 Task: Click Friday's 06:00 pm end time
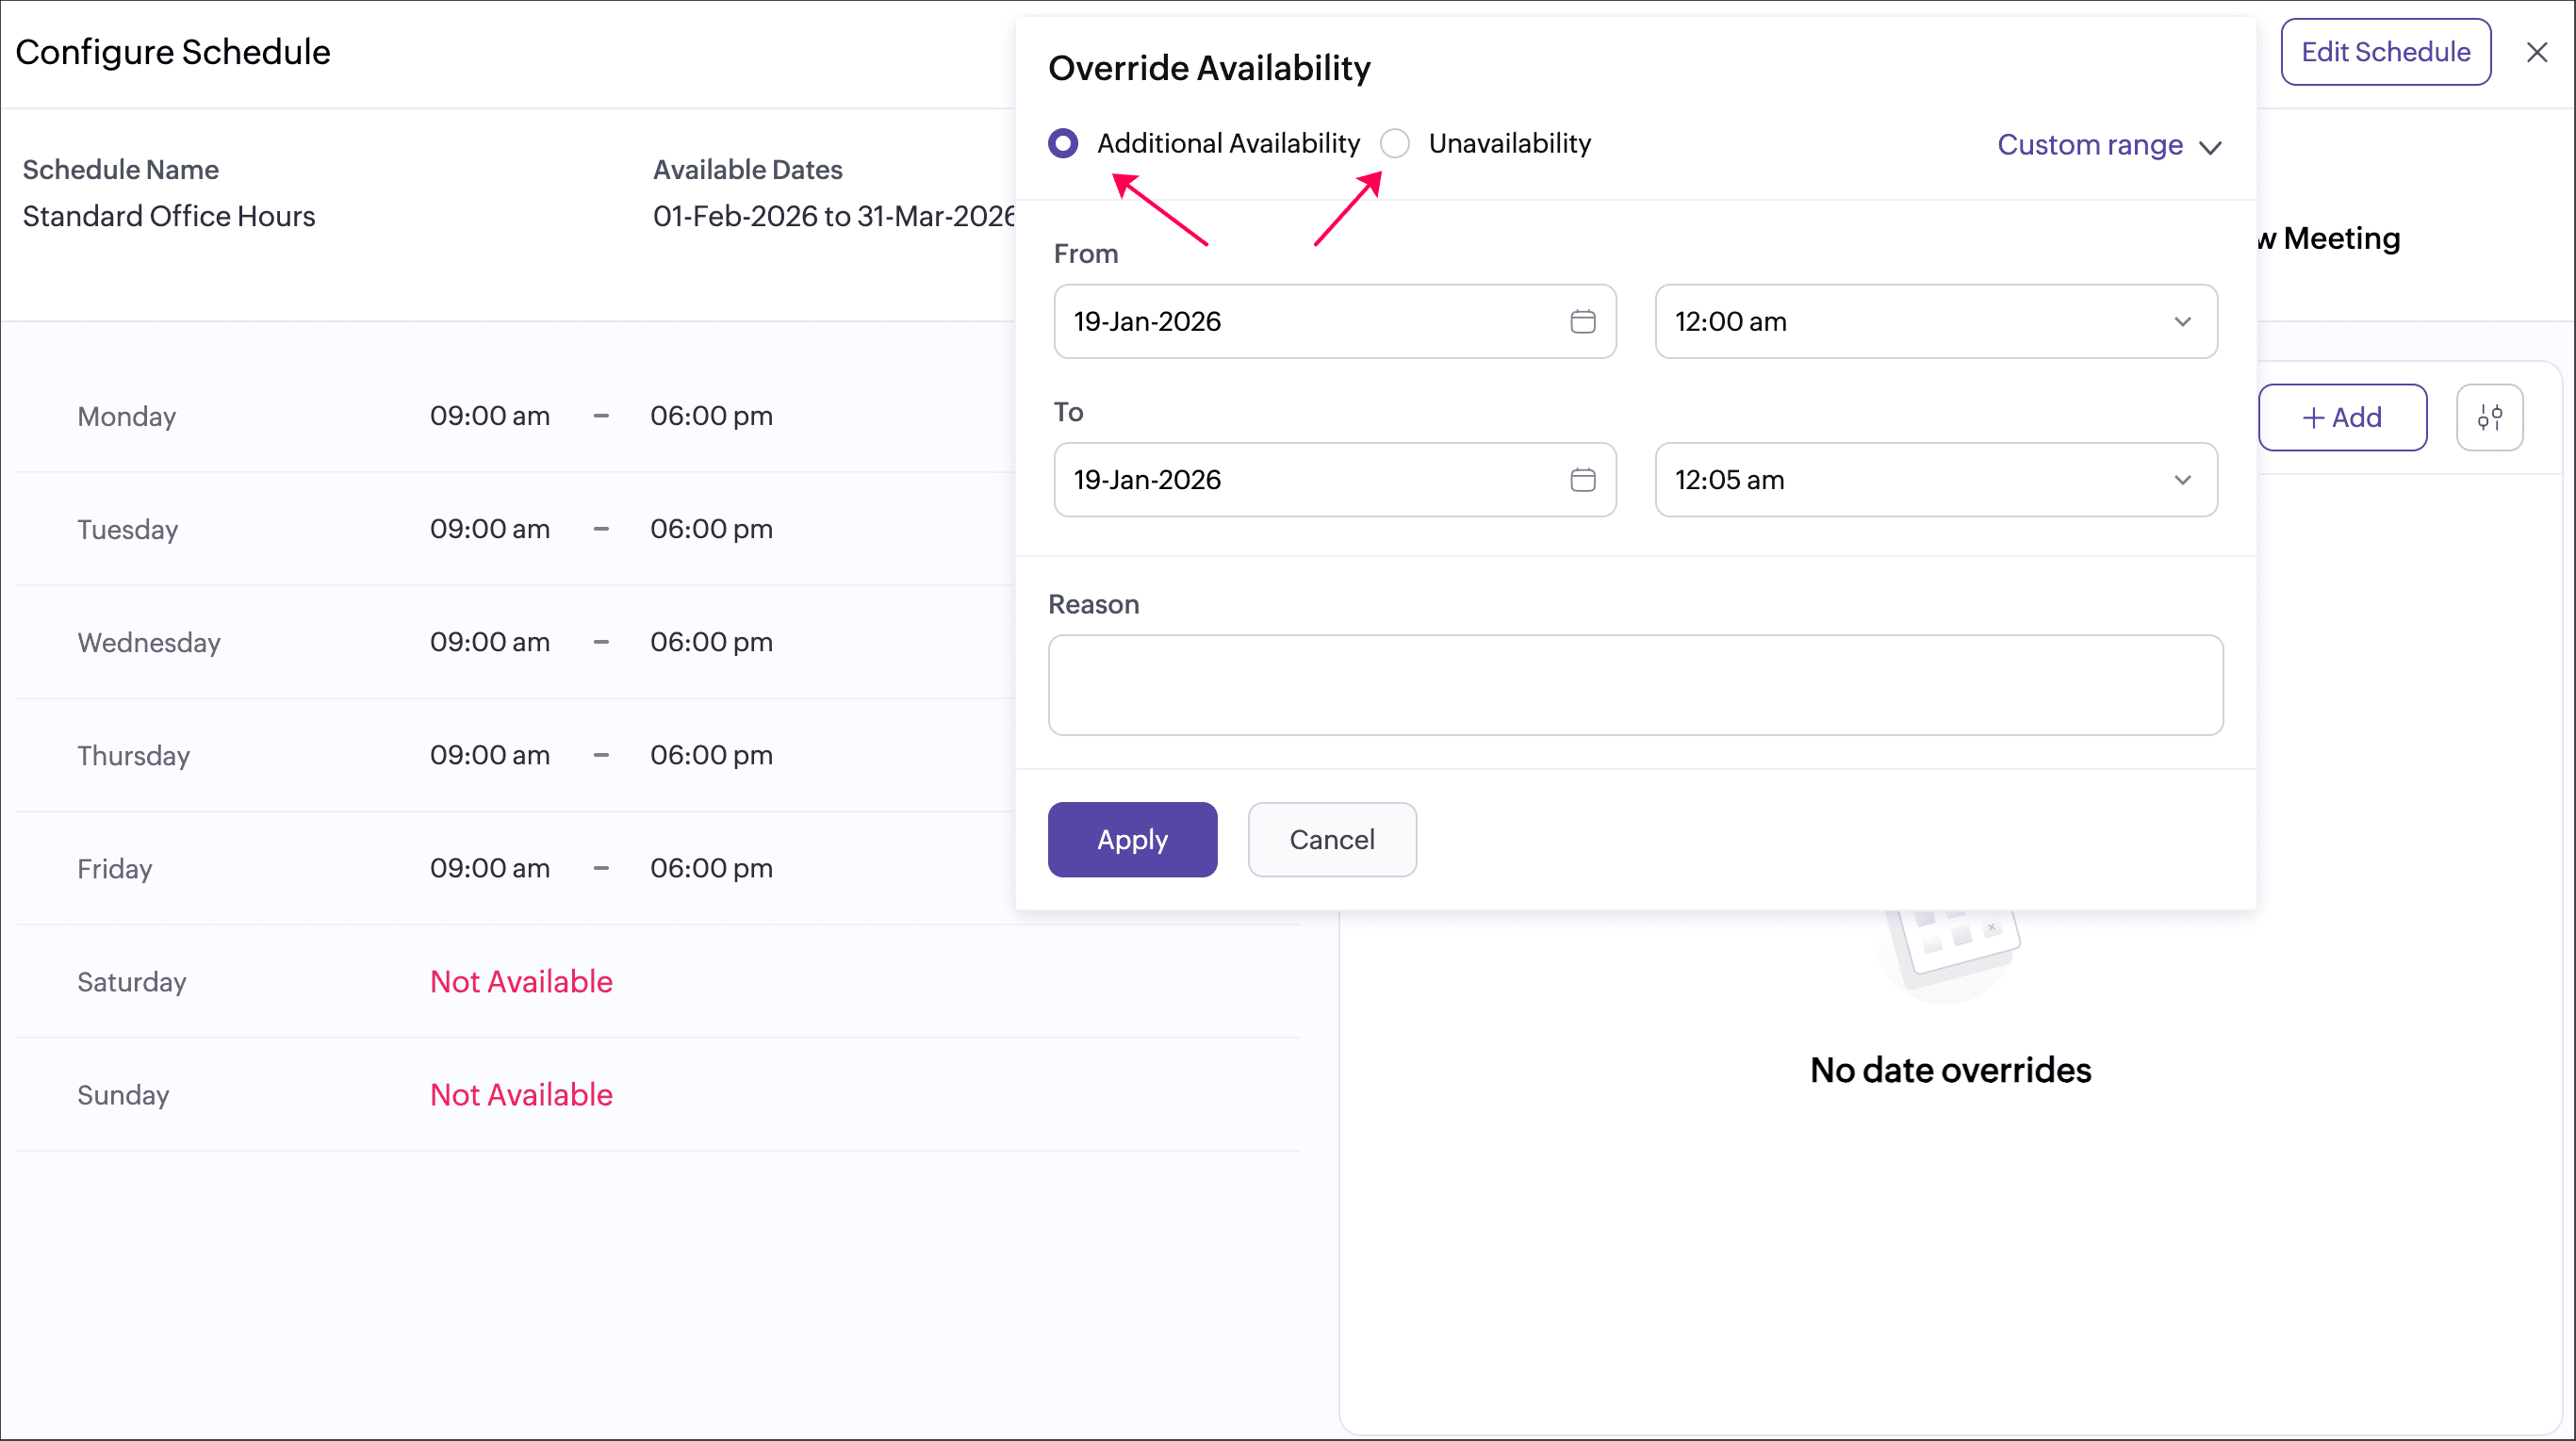711,868
